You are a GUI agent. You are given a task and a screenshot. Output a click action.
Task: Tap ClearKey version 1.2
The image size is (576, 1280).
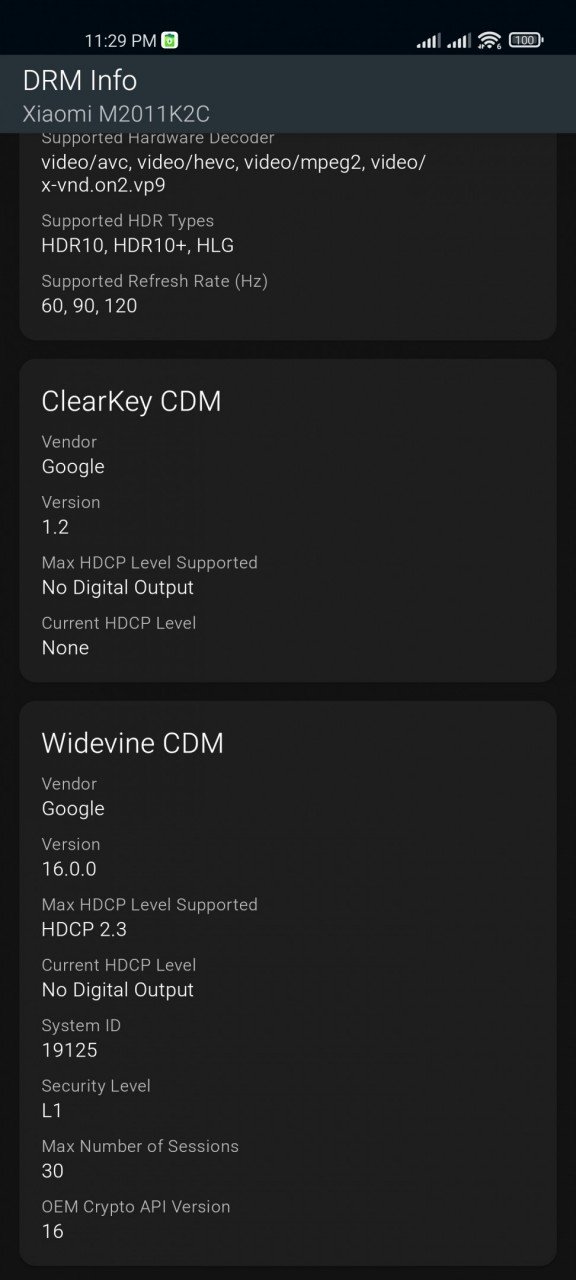55,527
